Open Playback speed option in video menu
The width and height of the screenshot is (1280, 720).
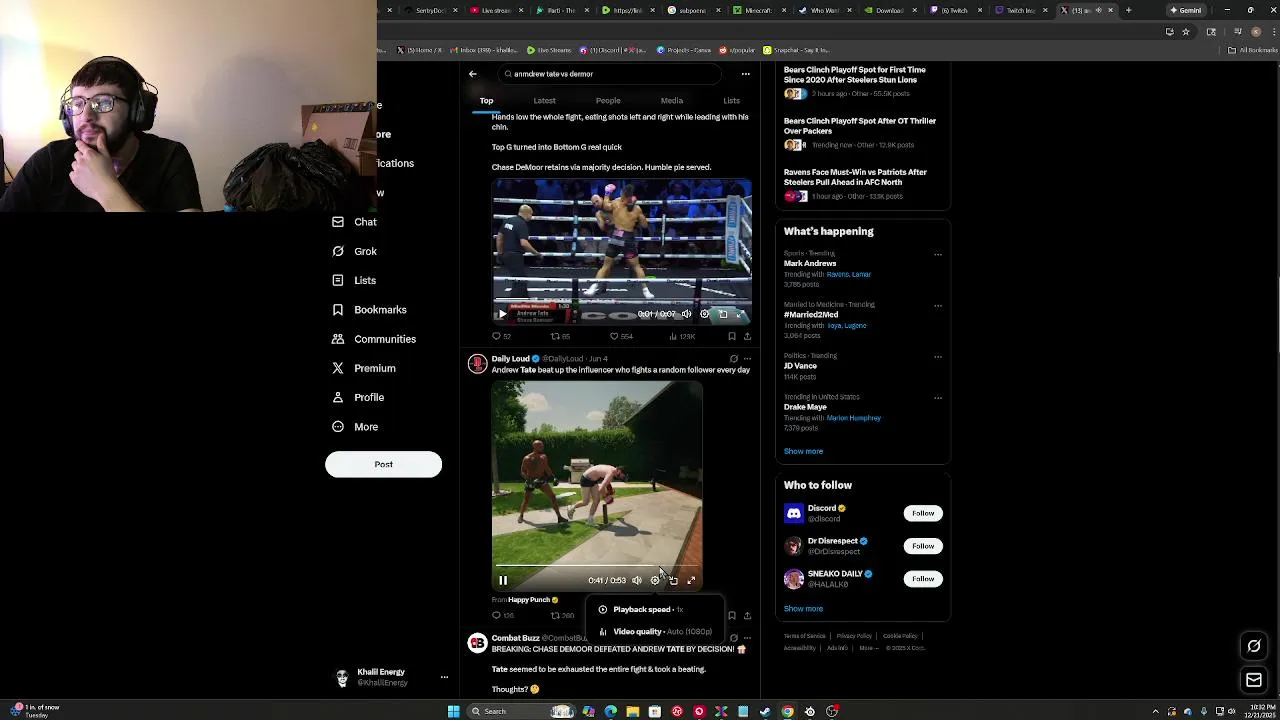653,609
